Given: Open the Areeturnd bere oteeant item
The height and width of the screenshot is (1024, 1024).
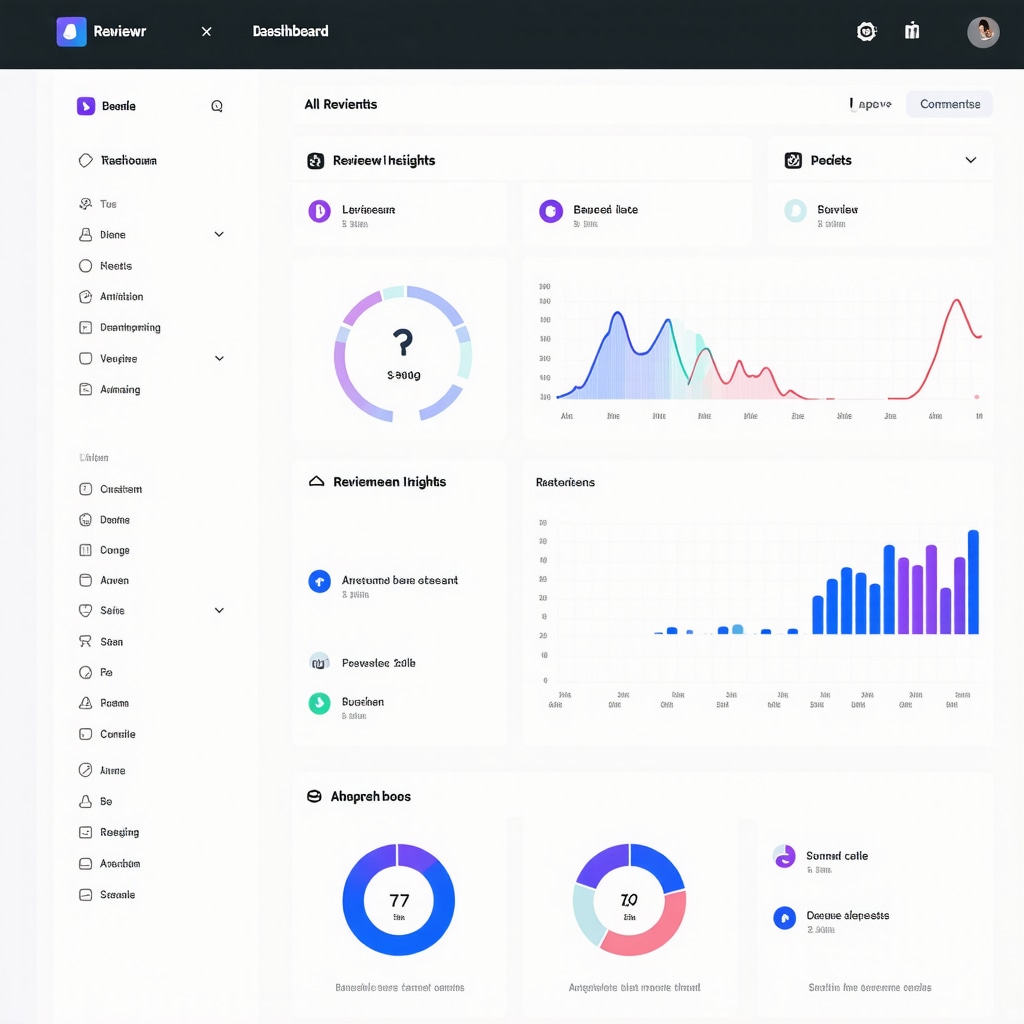Looking at the screenshot, I should point(383,584).
